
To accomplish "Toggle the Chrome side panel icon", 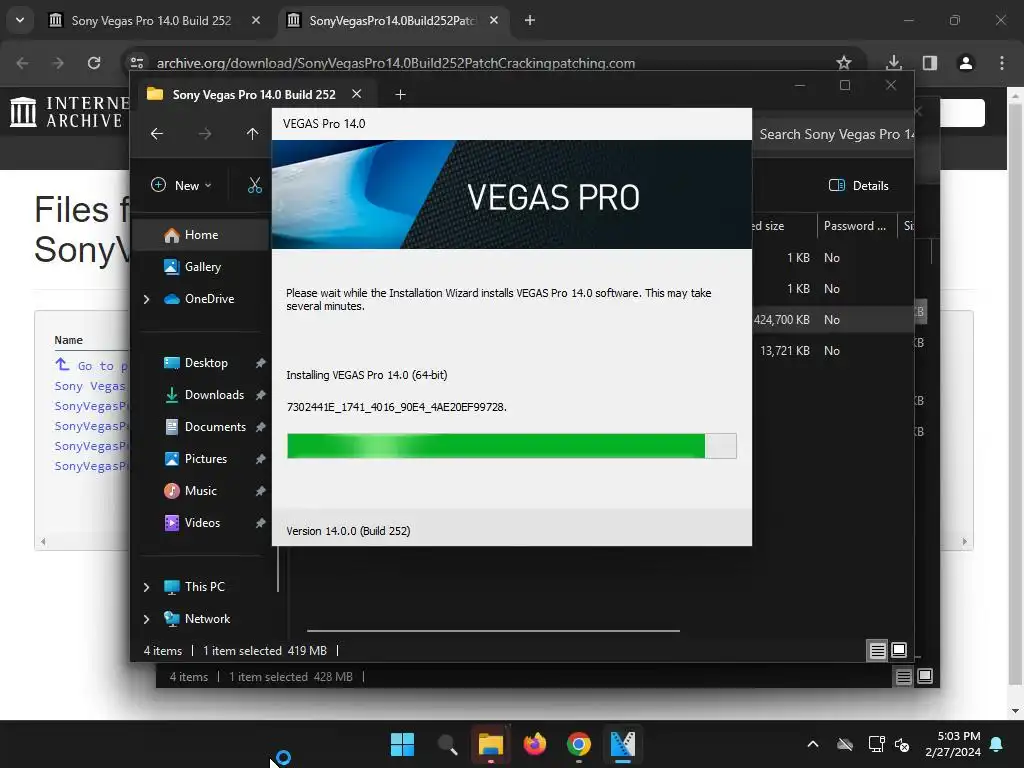I will [929, 63].
